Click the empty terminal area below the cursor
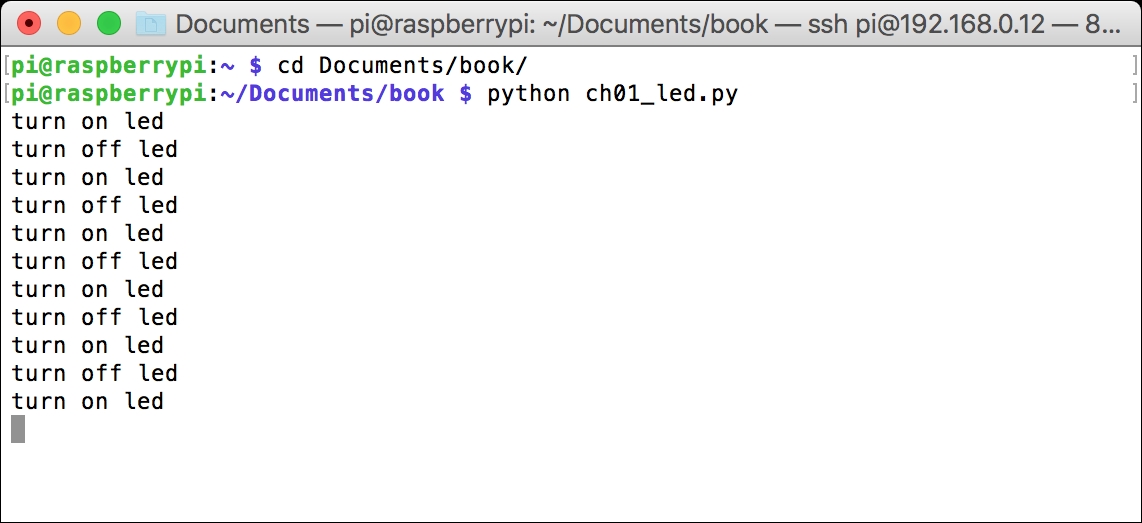The width and height of the screenshot is (1142, 523). (570, 478)
